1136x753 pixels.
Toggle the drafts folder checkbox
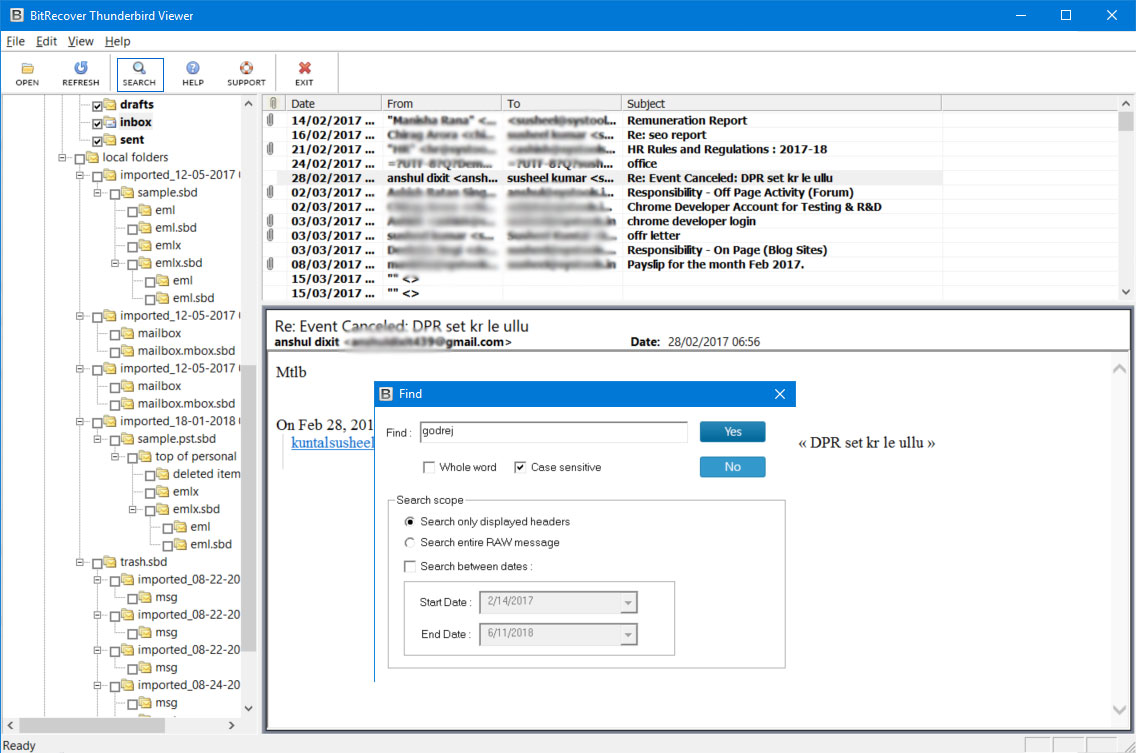click(97, 106)
